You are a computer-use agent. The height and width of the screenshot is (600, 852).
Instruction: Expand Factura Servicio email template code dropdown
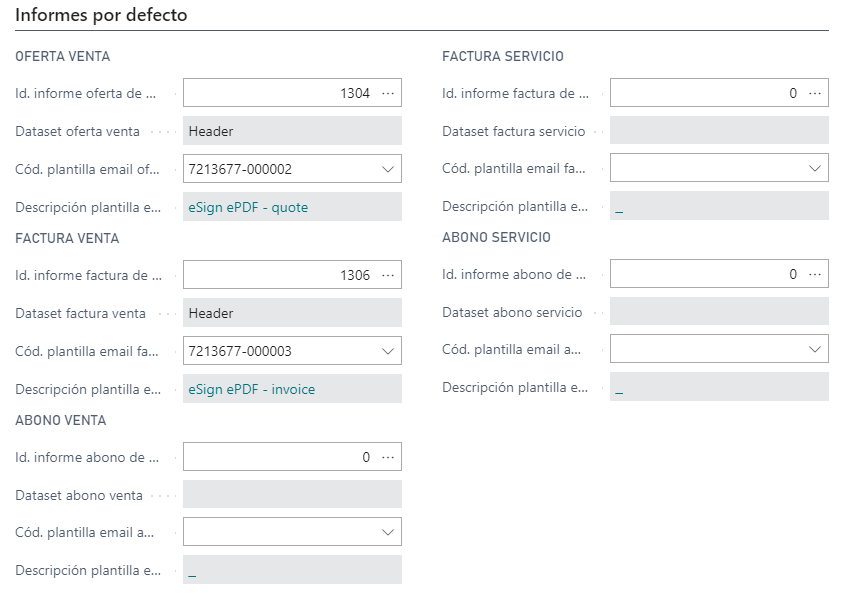point(815,168)
